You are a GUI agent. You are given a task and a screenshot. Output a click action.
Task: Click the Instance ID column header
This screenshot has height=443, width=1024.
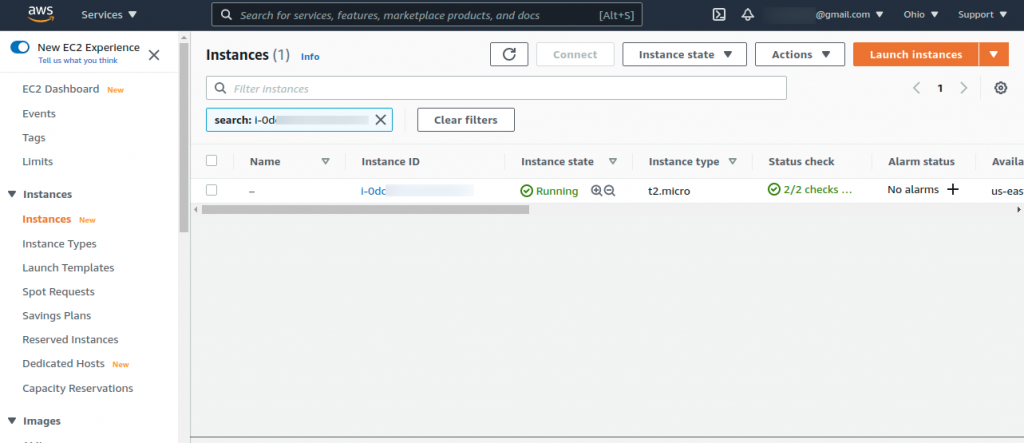tap(391, 161)
